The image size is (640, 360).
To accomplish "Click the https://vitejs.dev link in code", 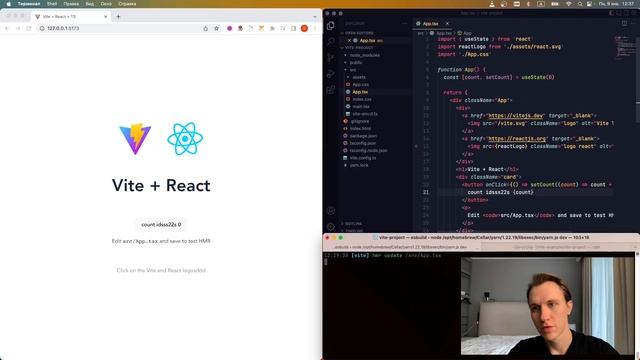I will click(x=516, y=116).
